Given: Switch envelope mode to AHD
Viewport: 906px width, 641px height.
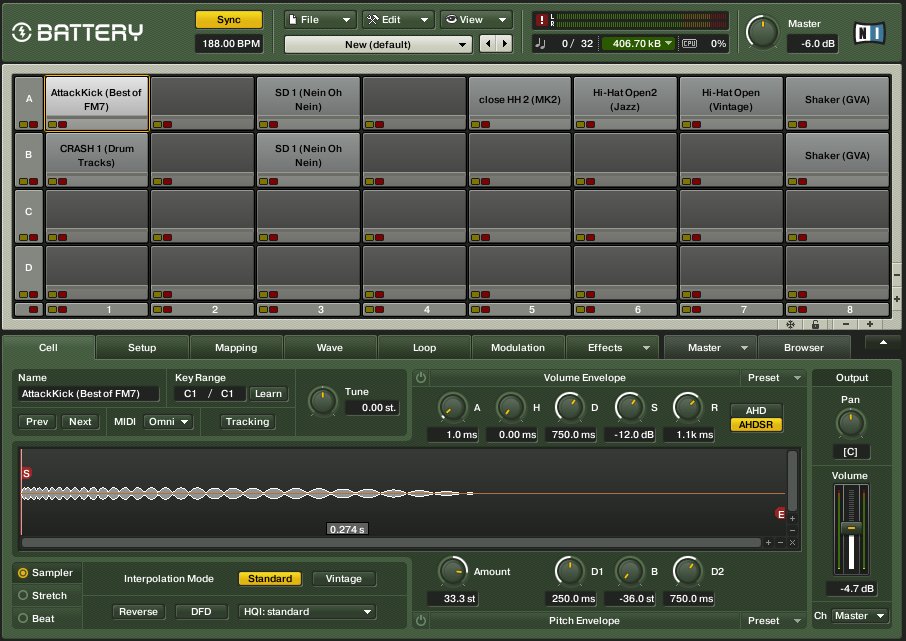Looking at the screenshot, I should pyautogui.click(x=756, y=410).
